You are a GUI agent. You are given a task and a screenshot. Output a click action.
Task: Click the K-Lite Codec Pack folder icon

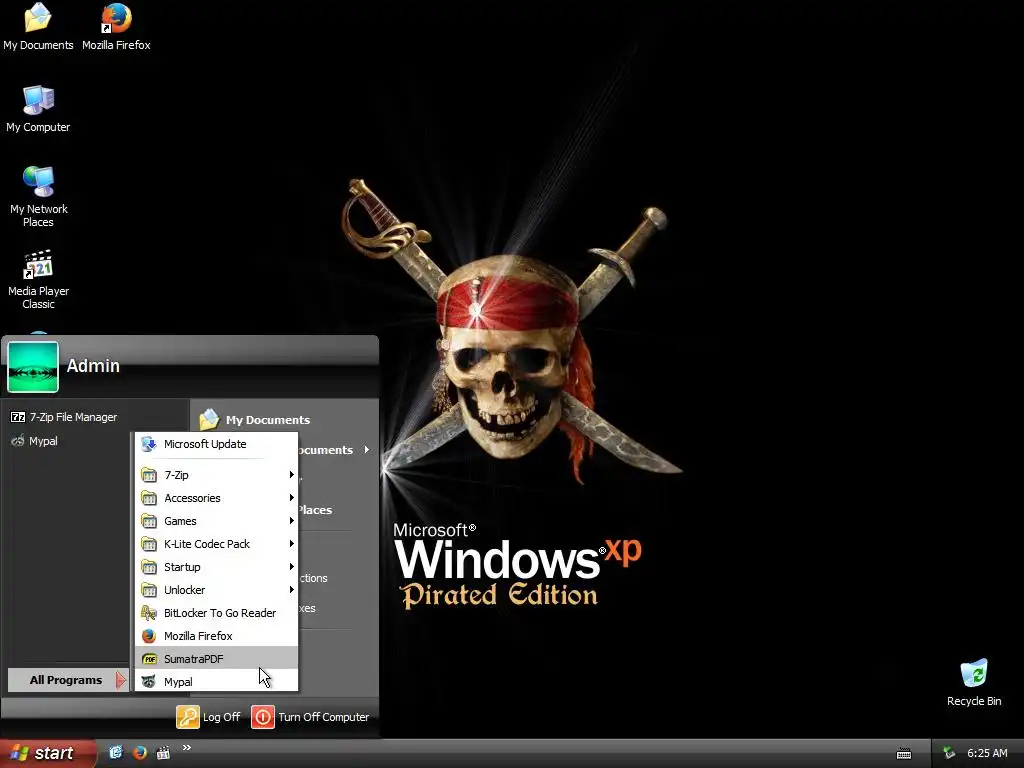(149, 543)
